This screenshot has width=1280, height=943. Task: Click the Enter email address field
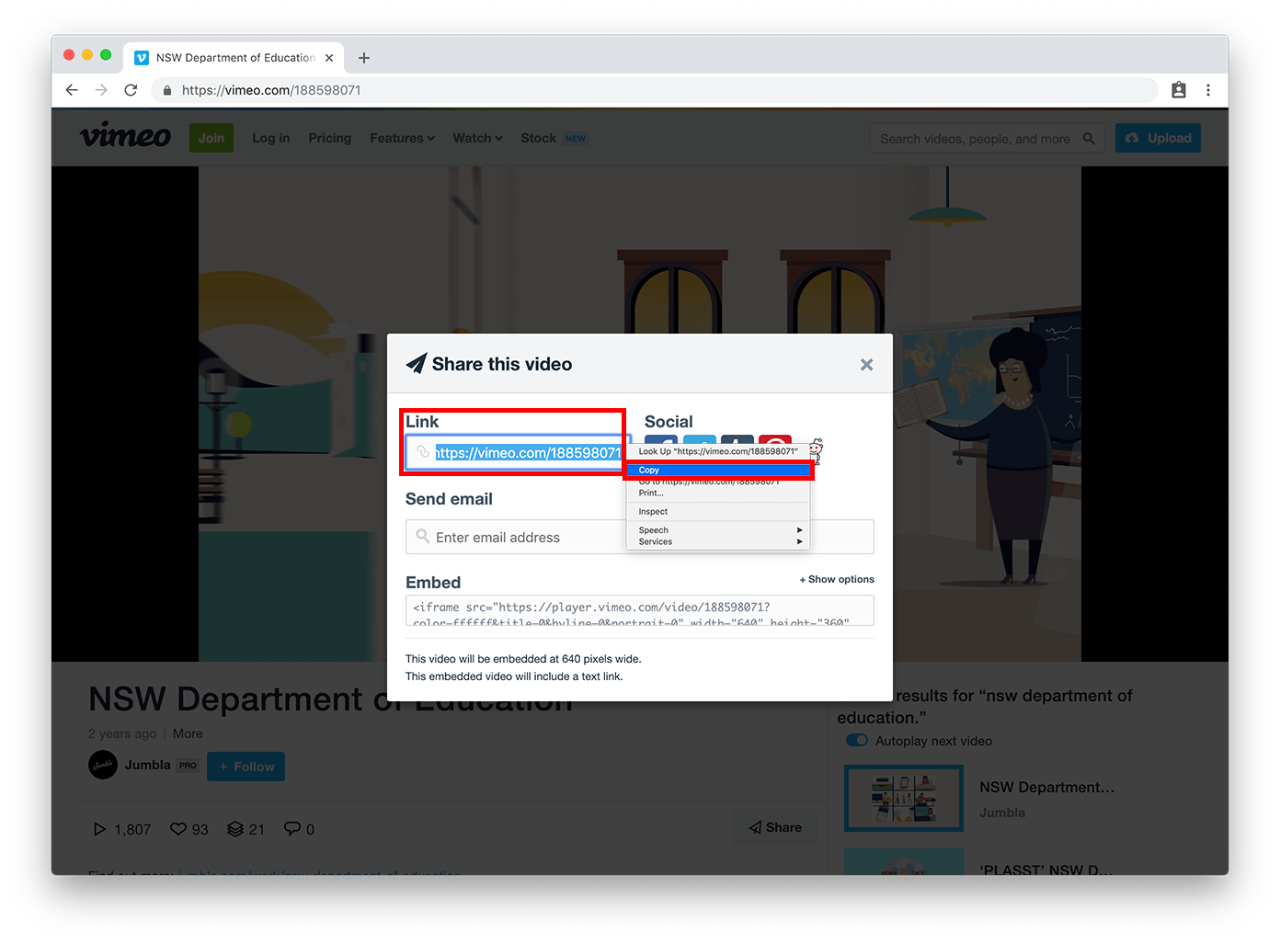pyautogui.click(x=640, y=537)
